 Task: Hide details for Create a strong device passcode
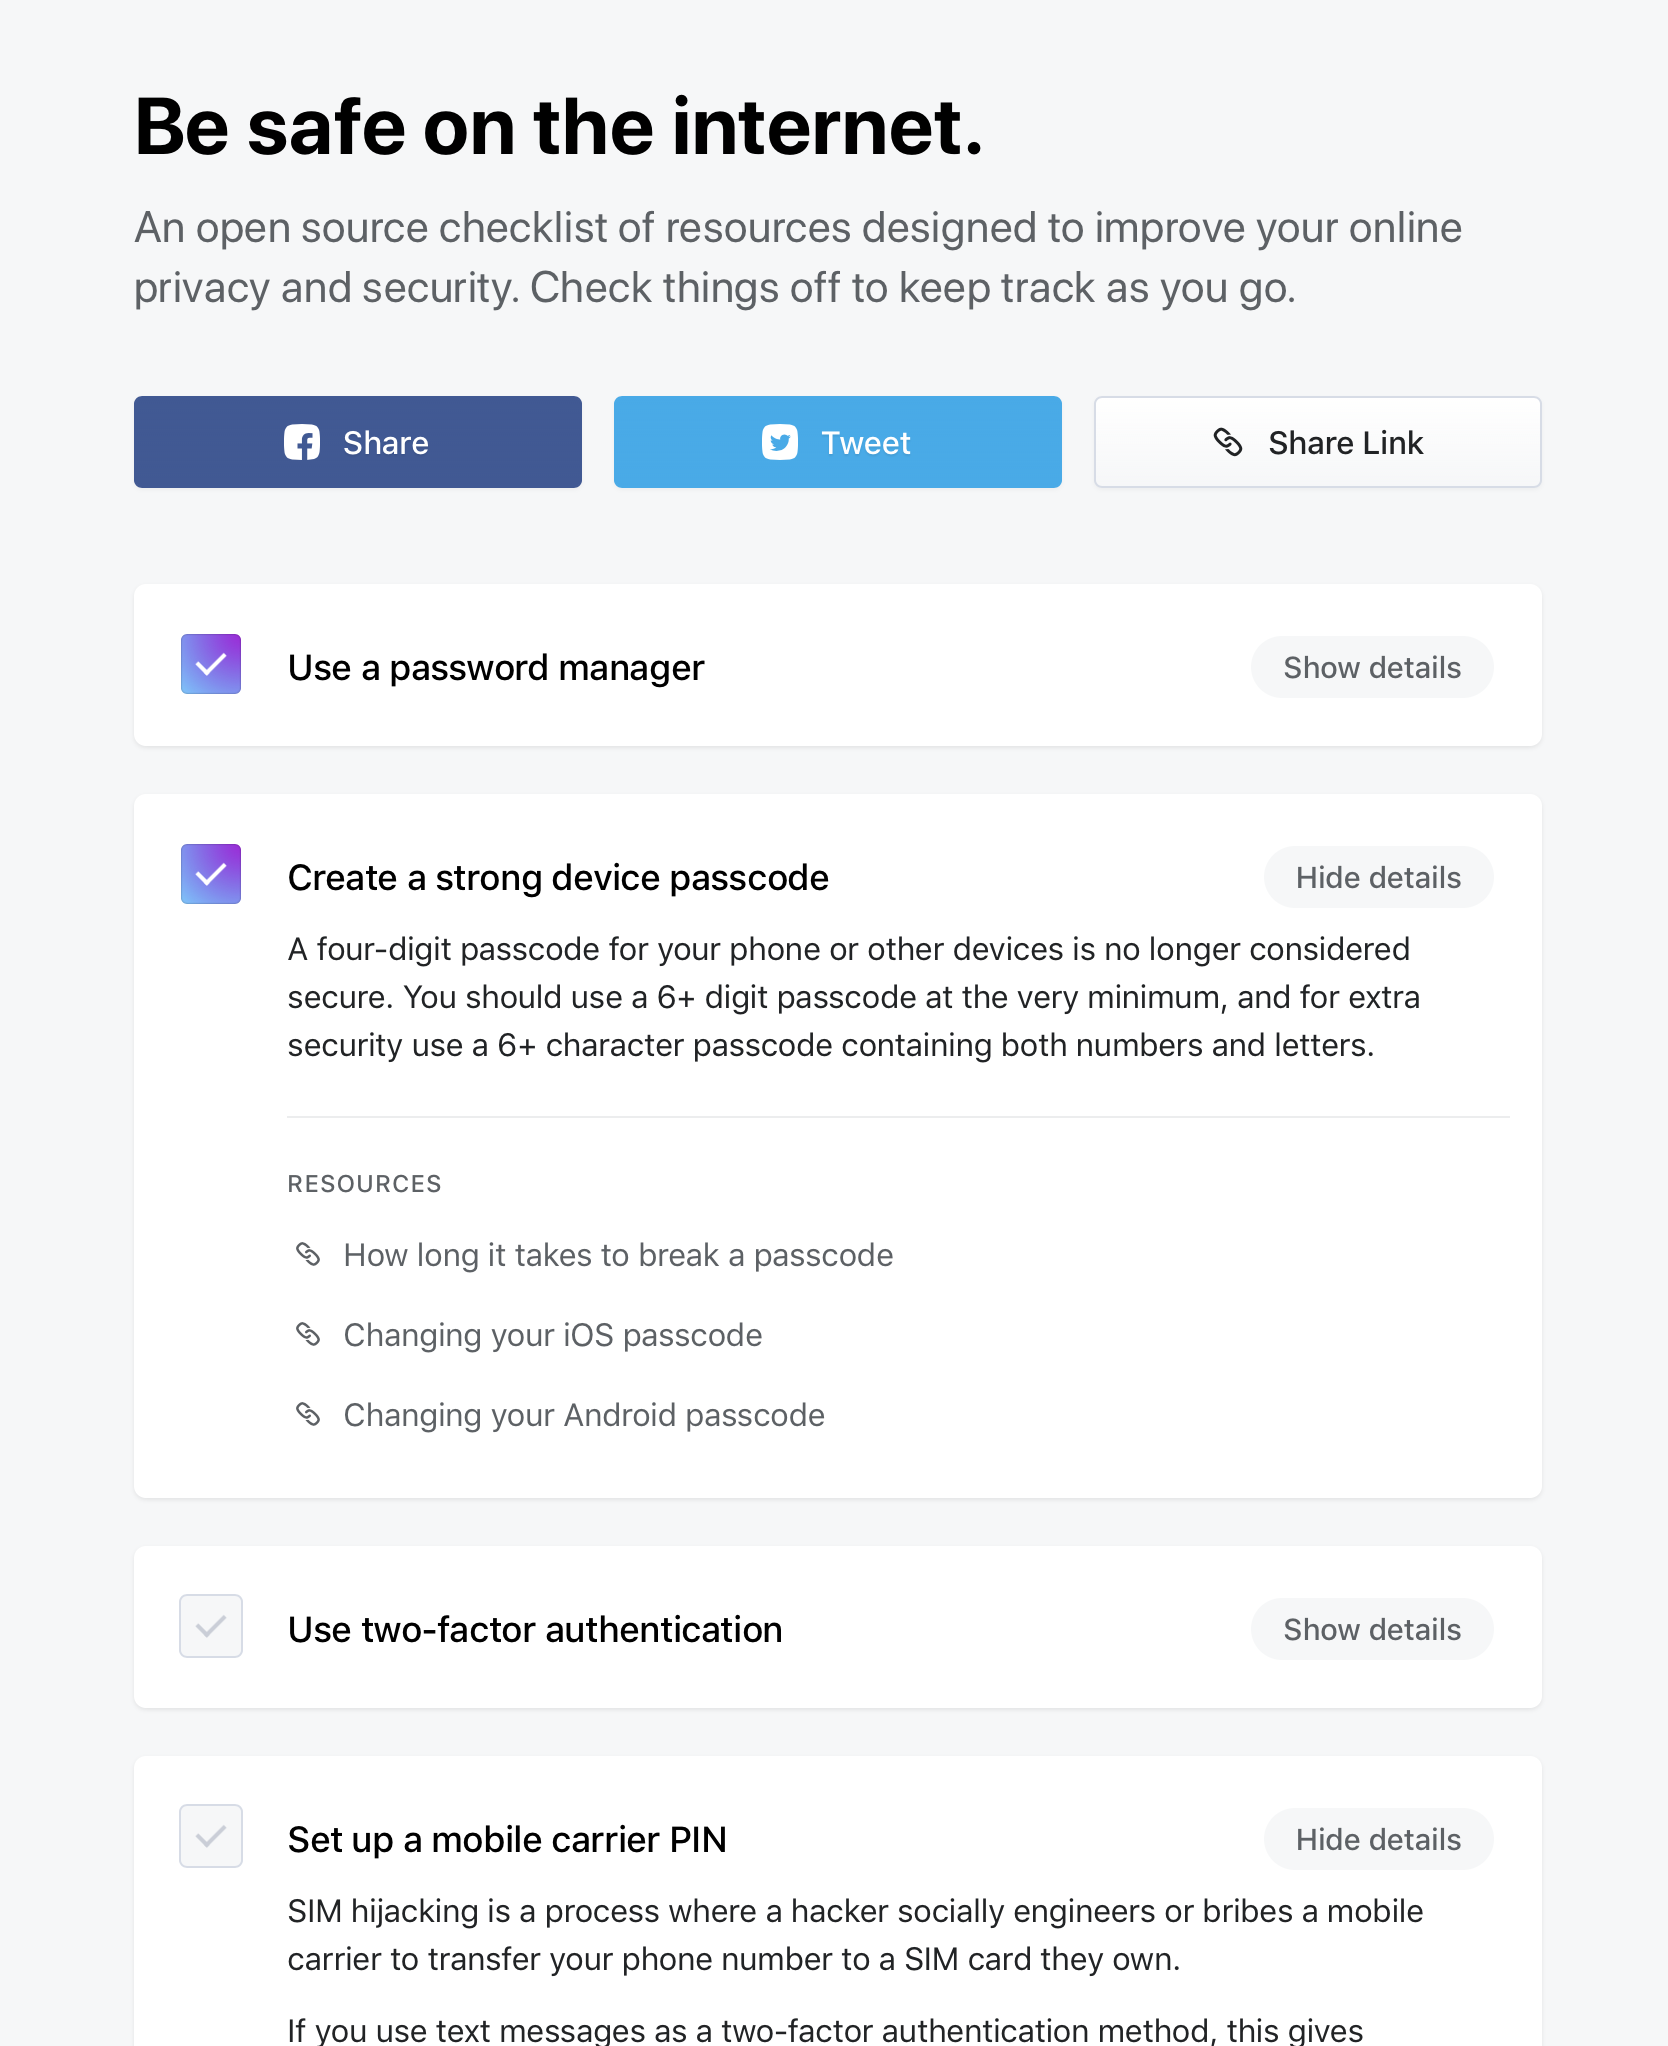pos(1378,877)
